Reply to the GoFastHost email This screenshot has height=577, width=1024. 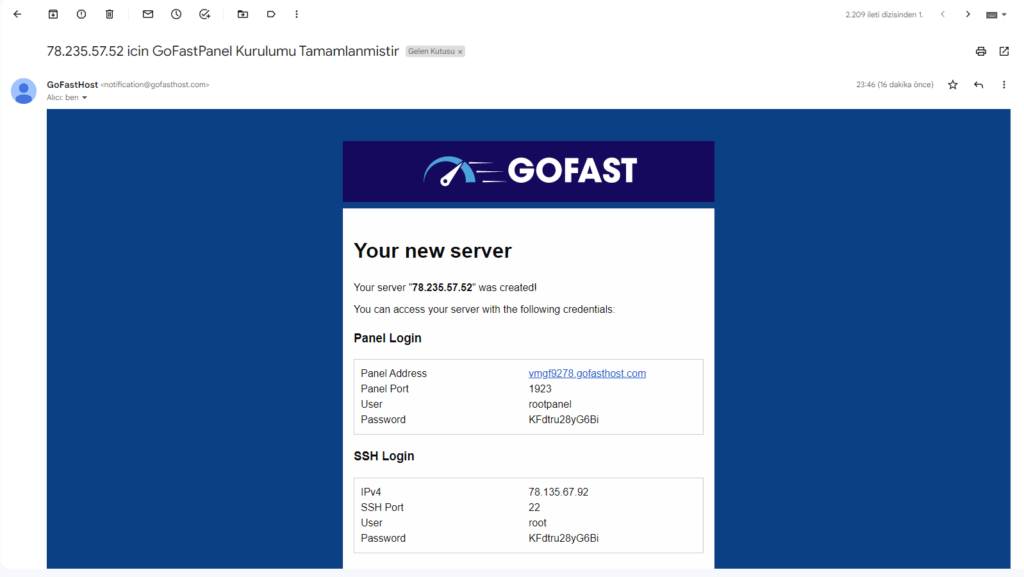(978, 85)
